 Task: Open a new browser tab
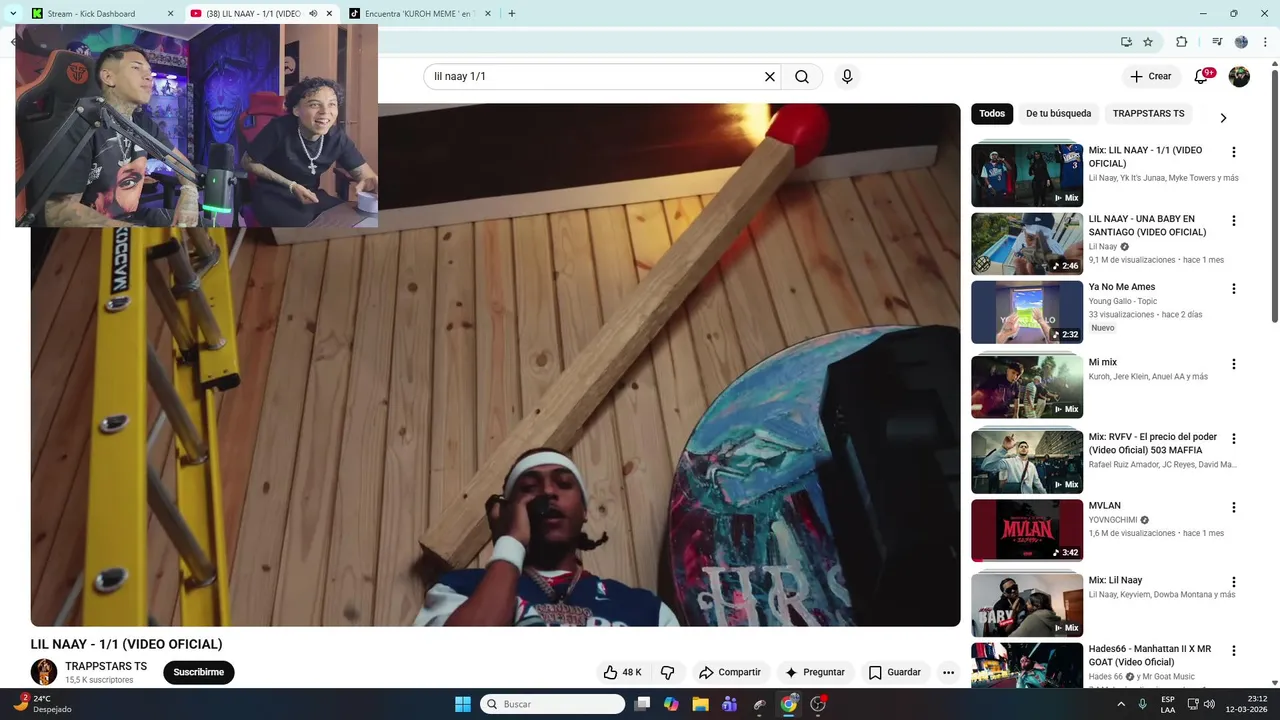pos(512,14)
